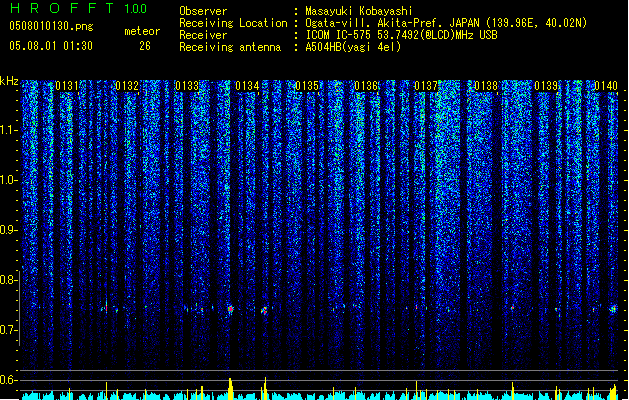This screenshot has width=629, height=400.
Task: Click the 0140 time marker
Action: tap(606, 86)
